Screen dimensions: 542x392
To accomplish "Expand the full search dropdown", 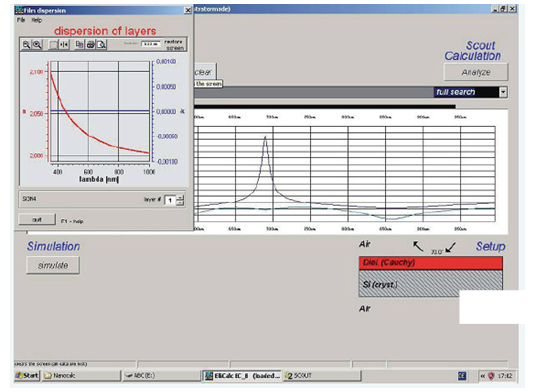I will 504,92.
